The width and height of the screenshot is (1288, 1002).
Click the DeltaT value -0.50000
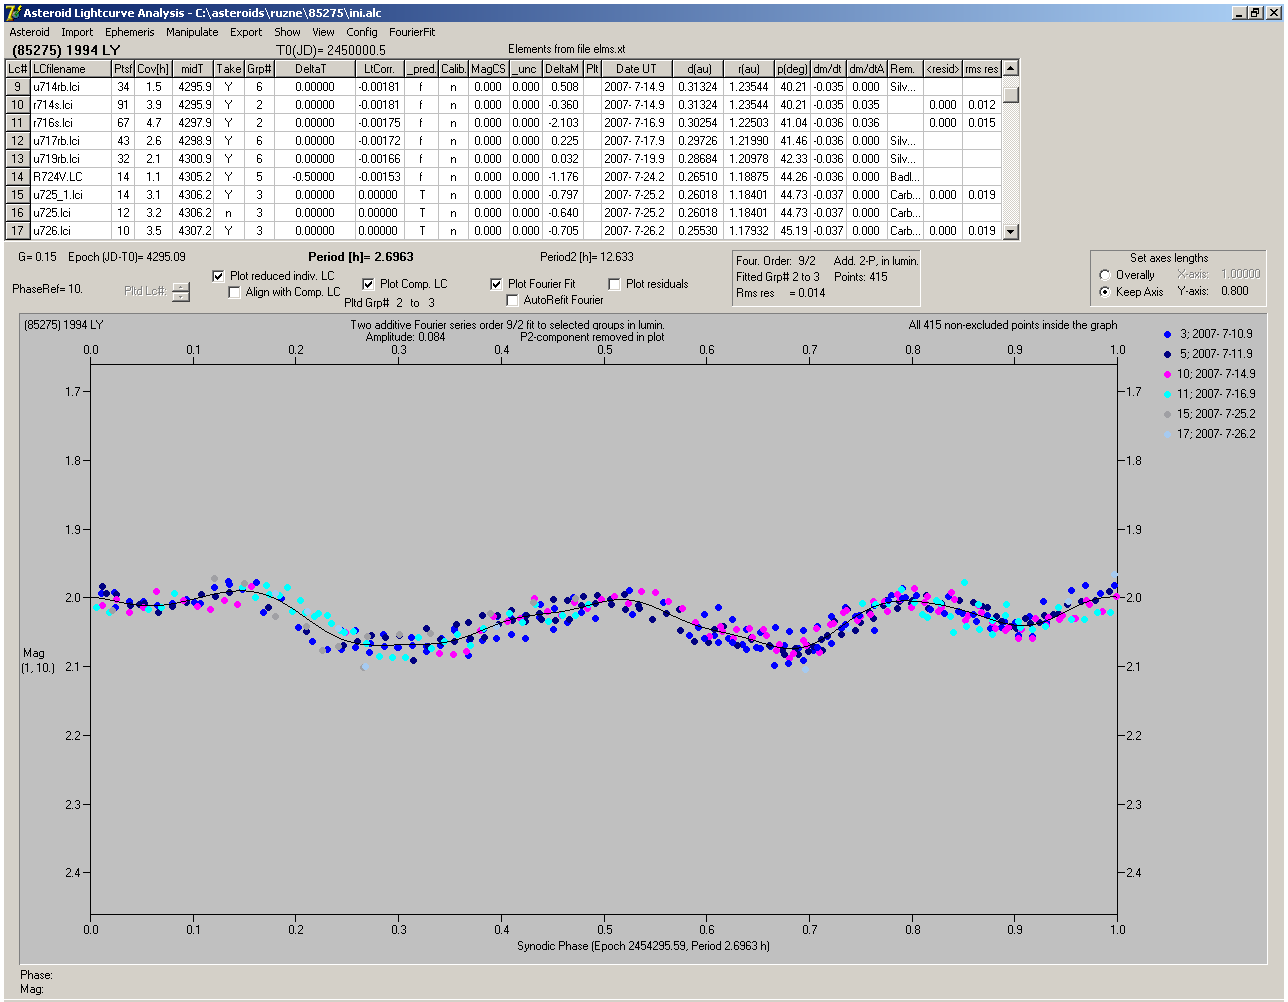(x=315, y=177)
